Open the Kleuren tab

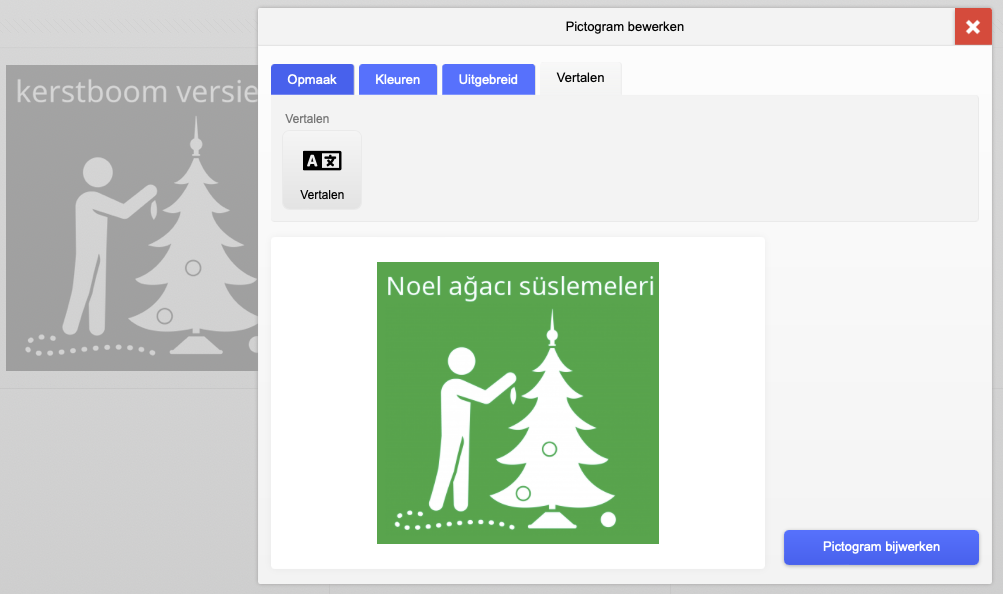coord(398,79)
